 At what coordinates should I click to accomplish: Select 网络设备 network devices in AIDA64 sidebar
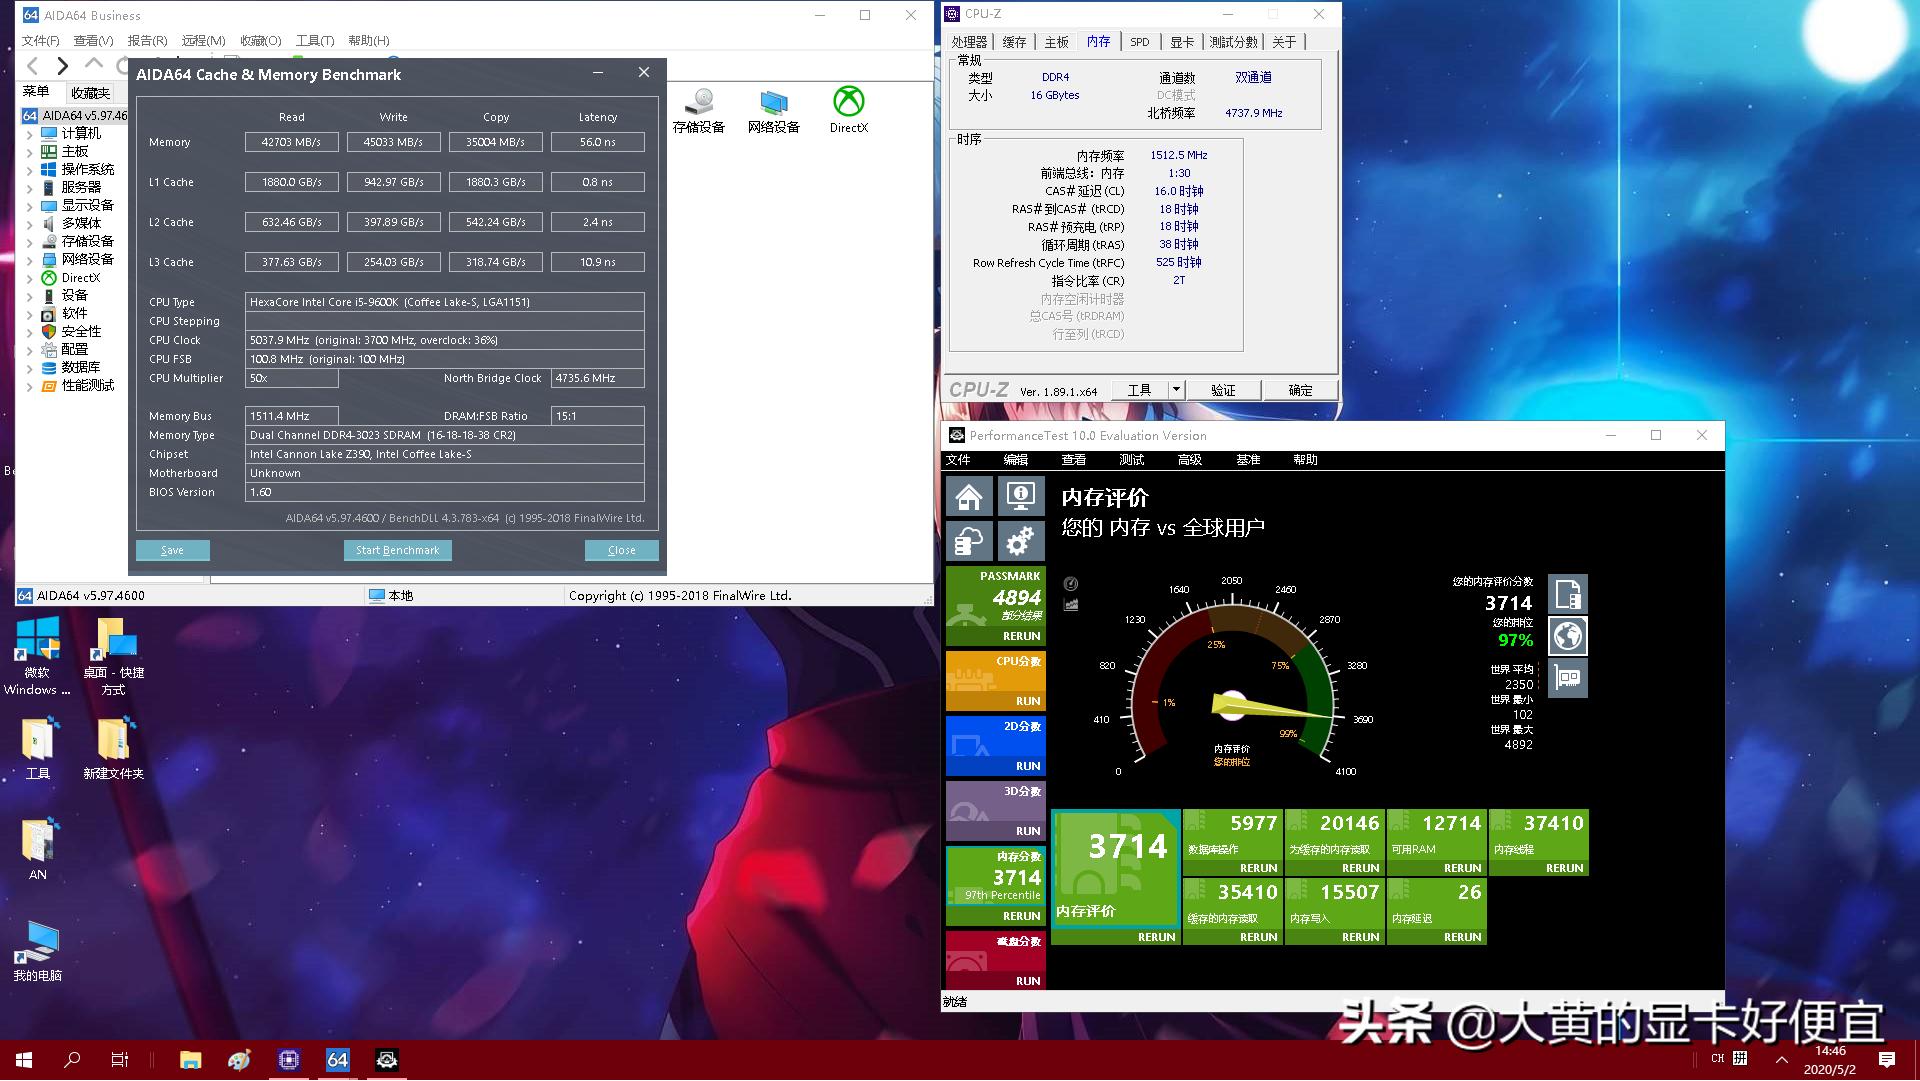(80, 258)
